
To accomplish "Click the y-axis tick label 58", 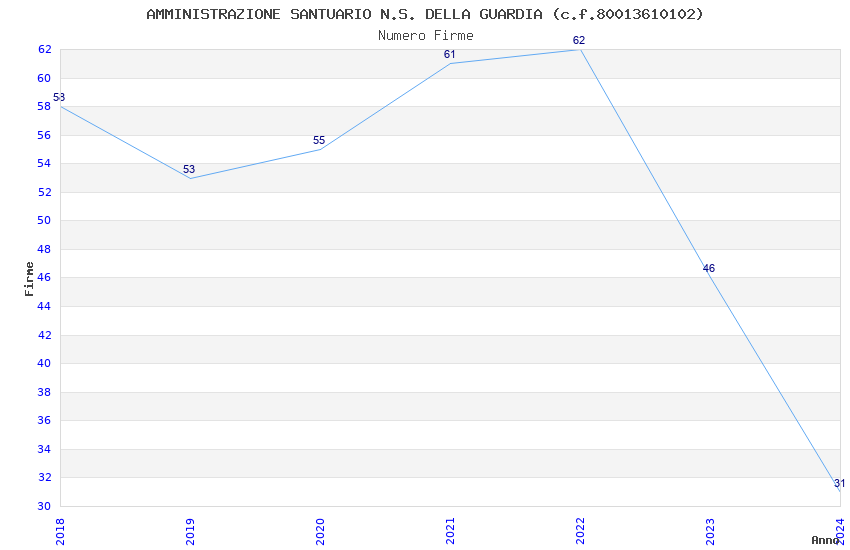I will 44,106.
